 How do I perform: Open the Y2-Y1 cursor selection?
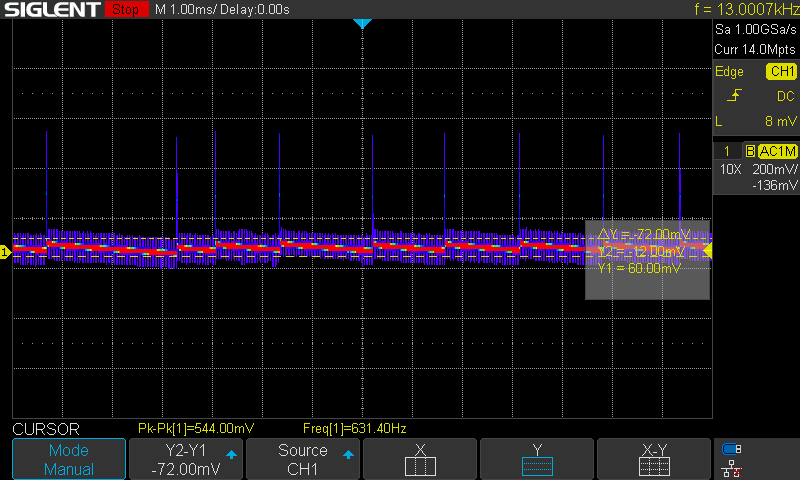(x=186, y=460)
